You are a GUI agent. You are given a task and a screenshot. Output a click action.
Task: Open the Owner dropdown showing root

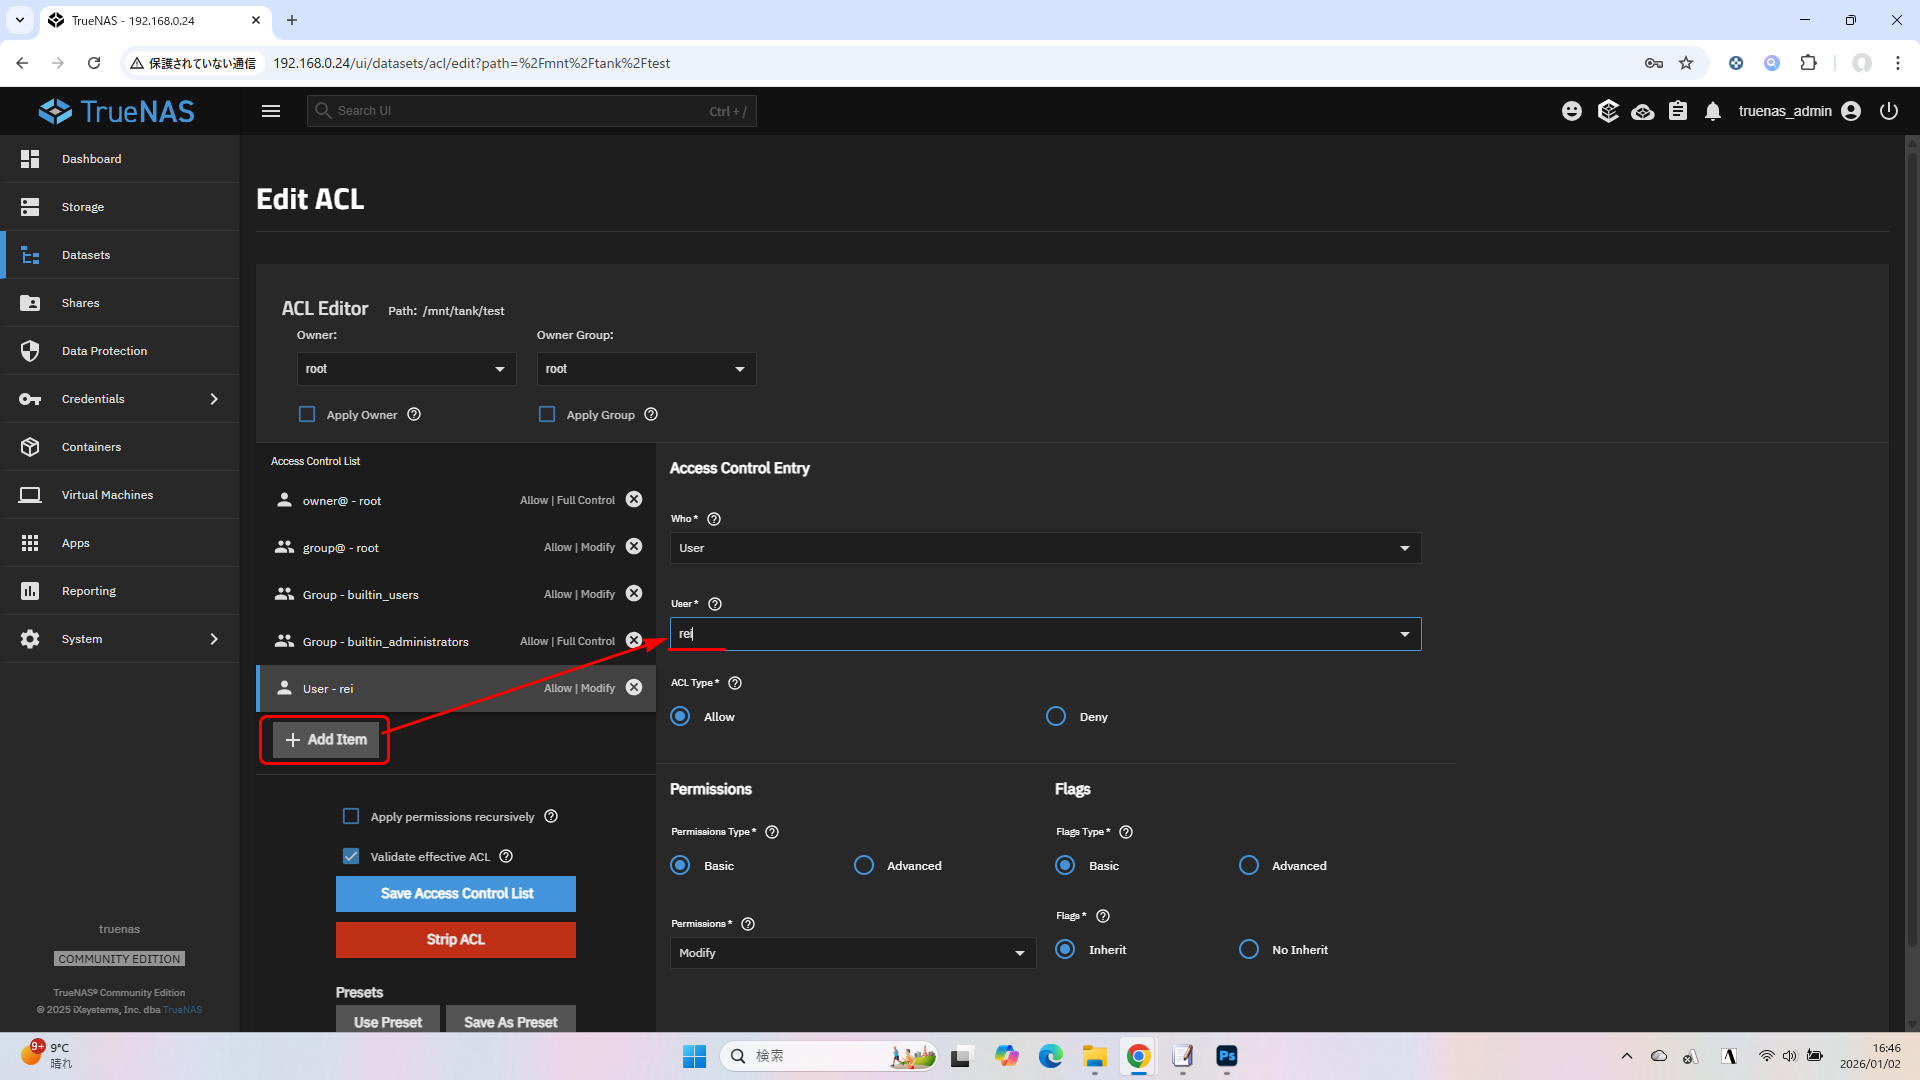pyautogui.click(x=406, y=369)
